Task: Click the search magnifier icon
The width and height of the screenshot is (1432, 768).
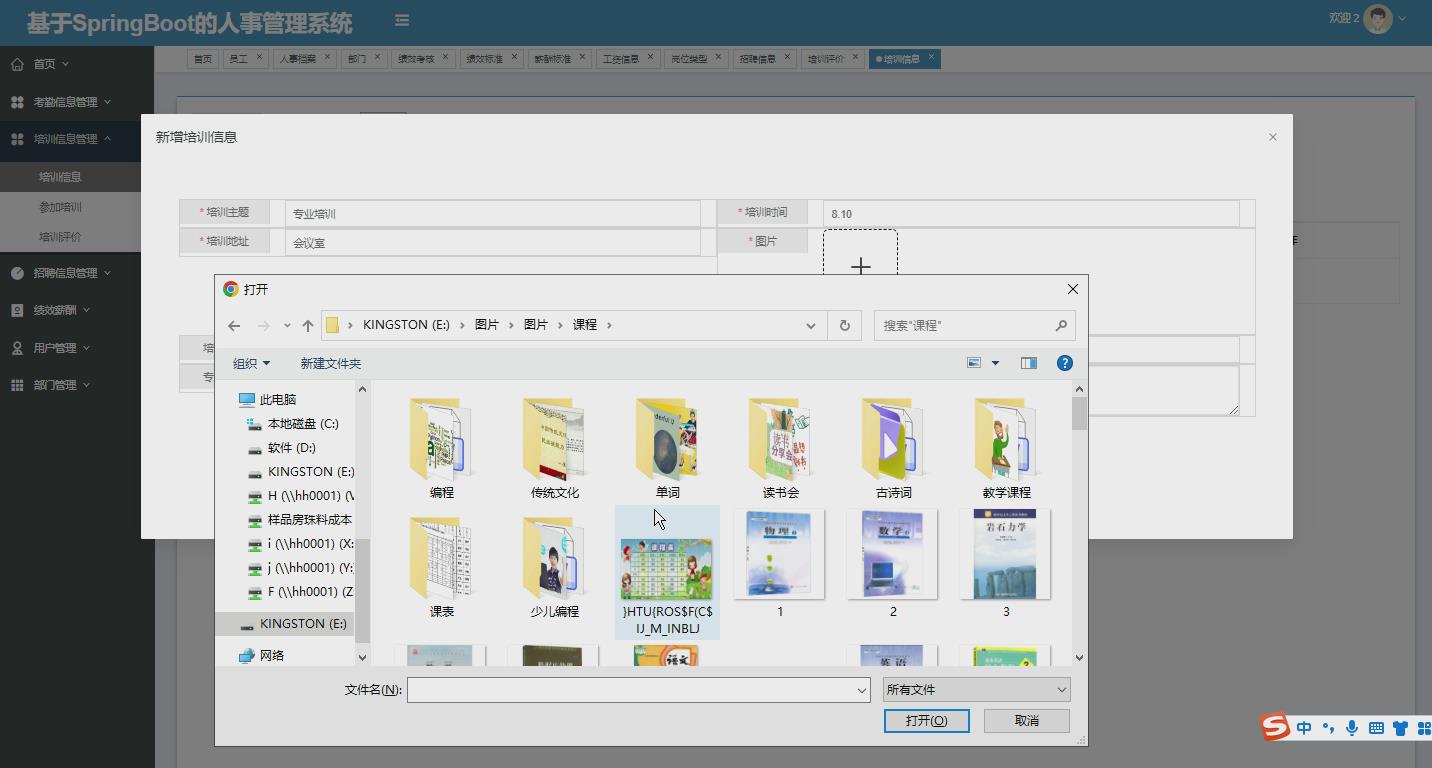Action: [x=1061, y=325]
